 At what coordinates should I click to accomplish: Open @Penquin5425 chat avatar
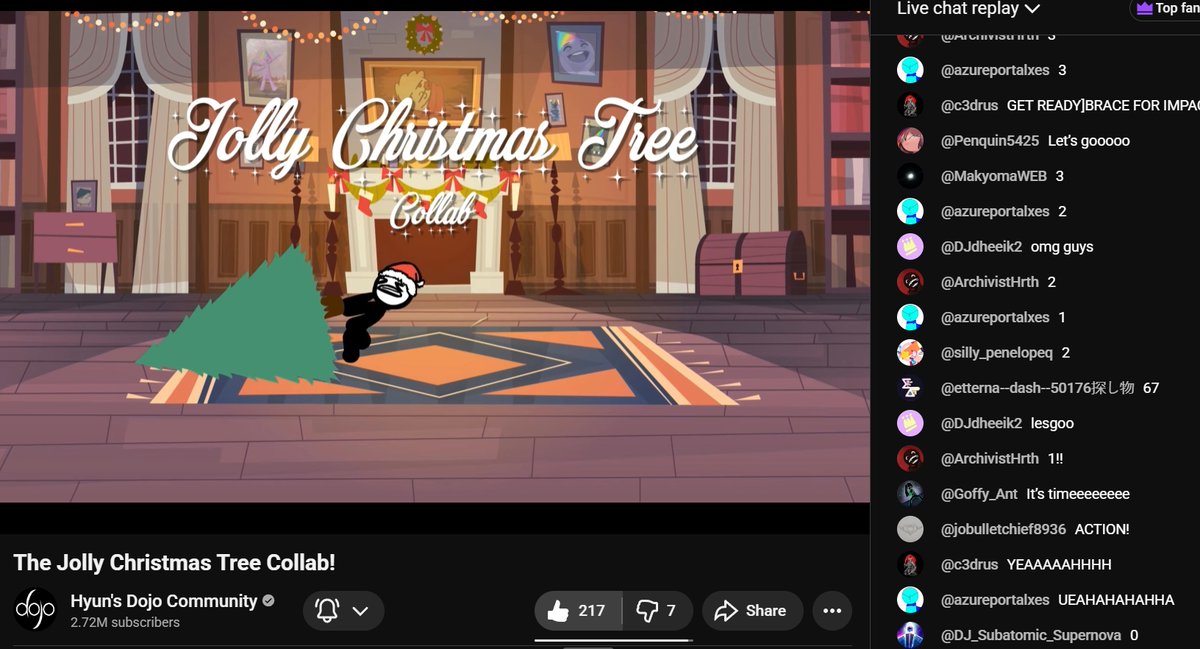(910, 141)
